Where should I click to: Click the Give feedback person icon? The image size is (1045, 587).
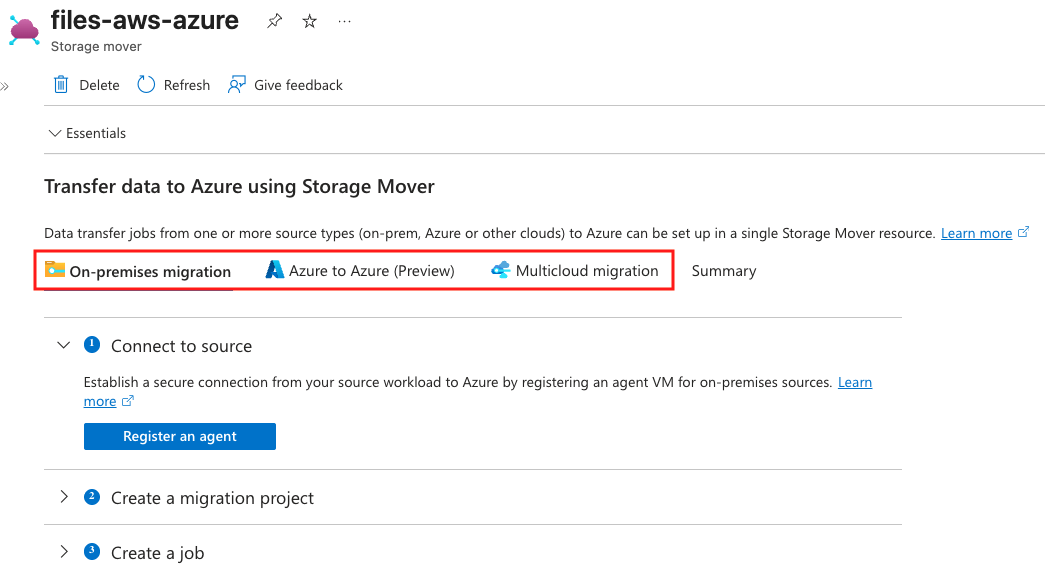click(x=237, y=85)
